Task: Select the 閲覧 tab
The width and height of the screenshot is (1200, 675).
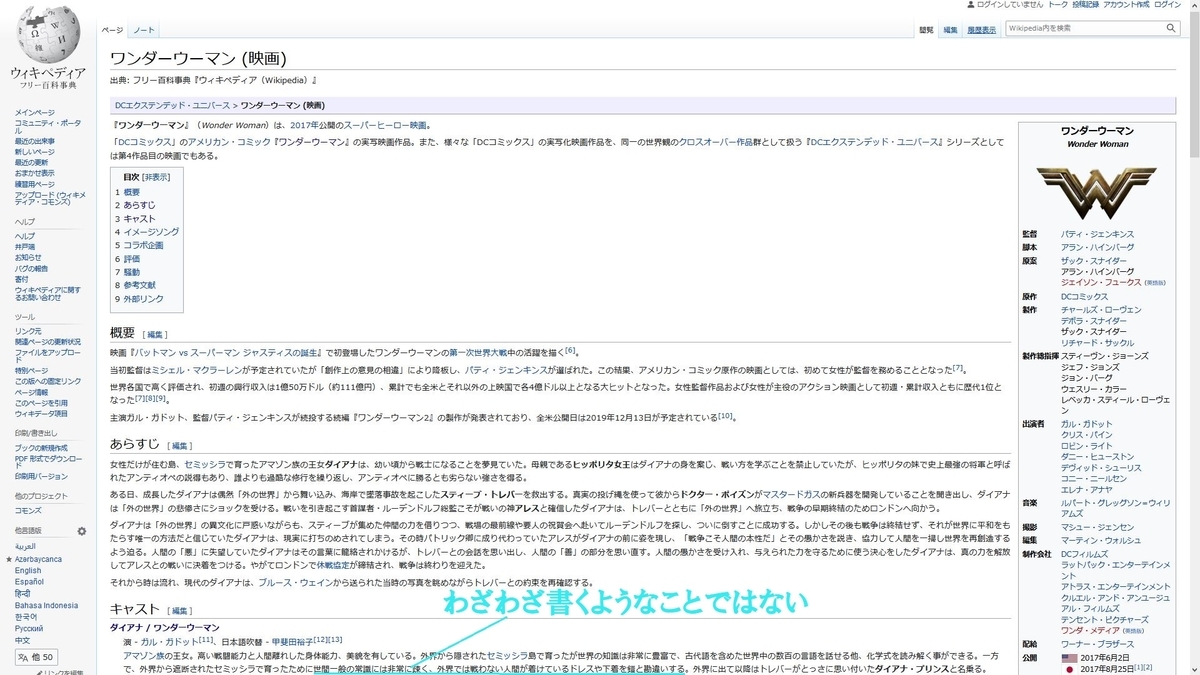Action: click(x=927, y=30)
